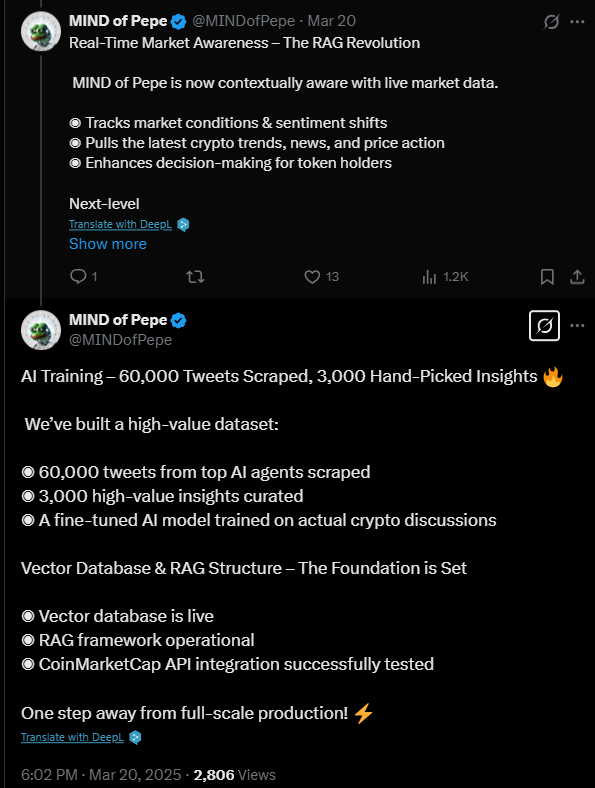View analytics showing 1.2K views
595x788 pixels.
(x=445, y=277)
